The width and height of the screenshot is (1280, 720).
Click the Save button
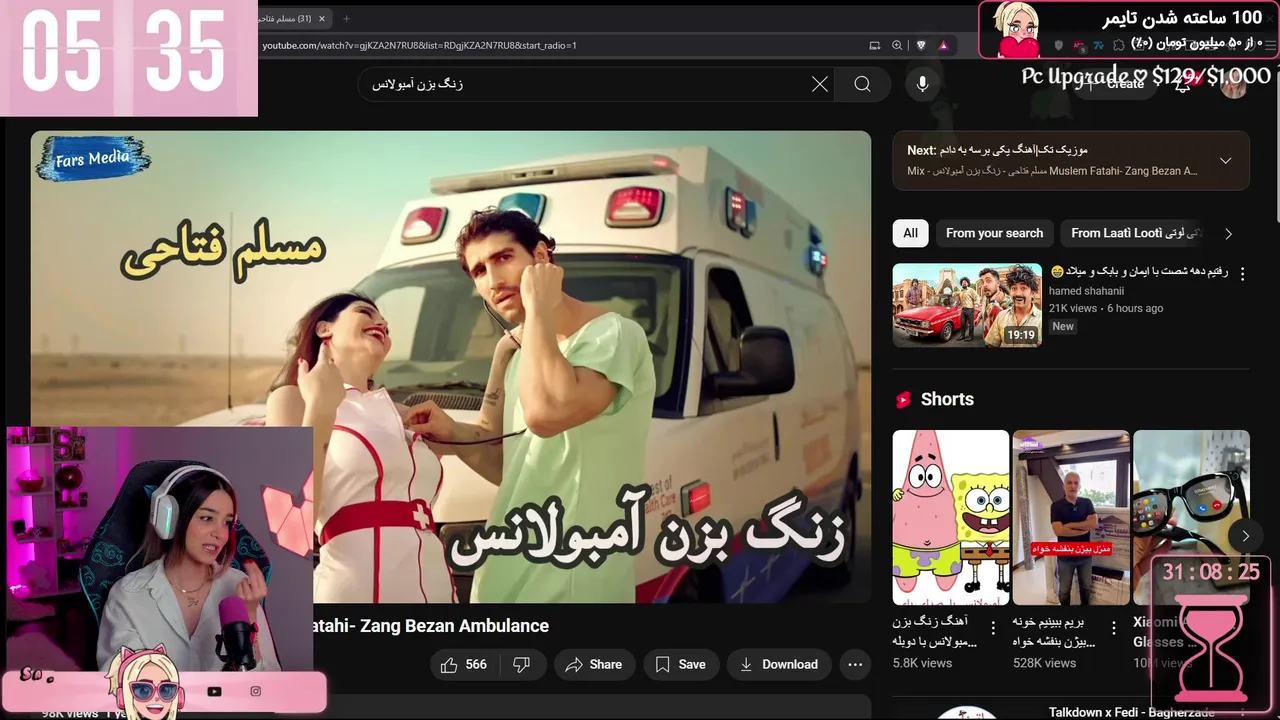click(680, 664)
